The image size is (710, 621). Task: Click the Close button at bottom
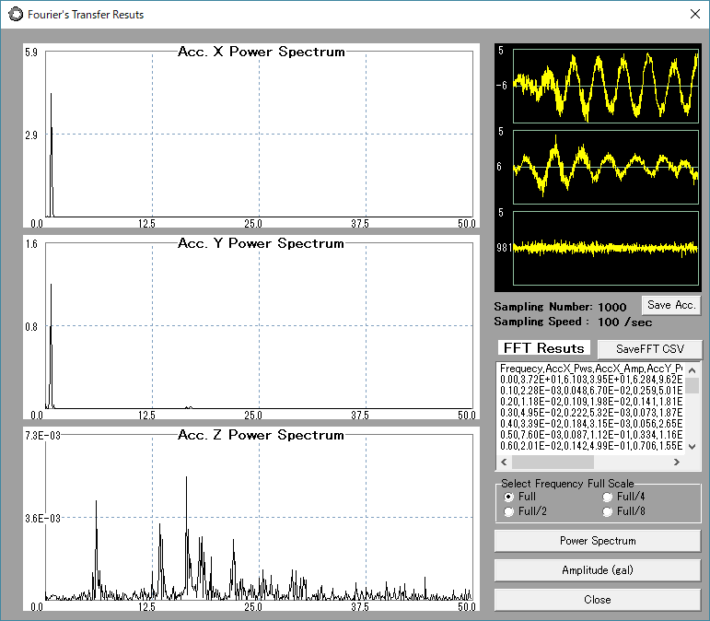click(x=597, y=599)
